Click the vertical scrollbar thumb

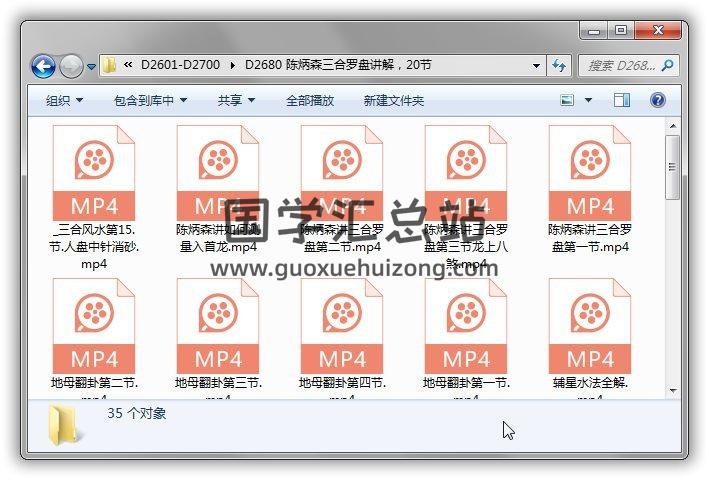pos(672,167)
